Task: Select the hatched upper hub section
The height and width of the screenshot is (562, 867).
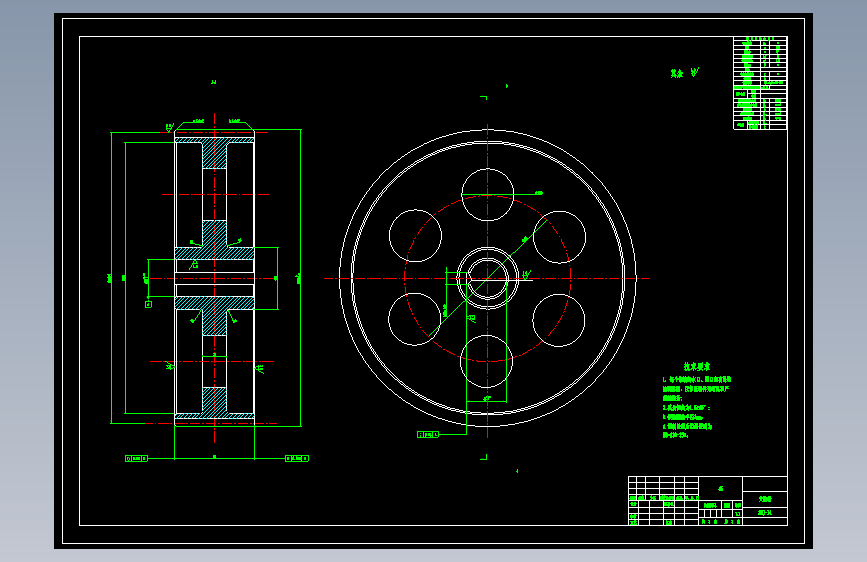Action: pos(215,253)
